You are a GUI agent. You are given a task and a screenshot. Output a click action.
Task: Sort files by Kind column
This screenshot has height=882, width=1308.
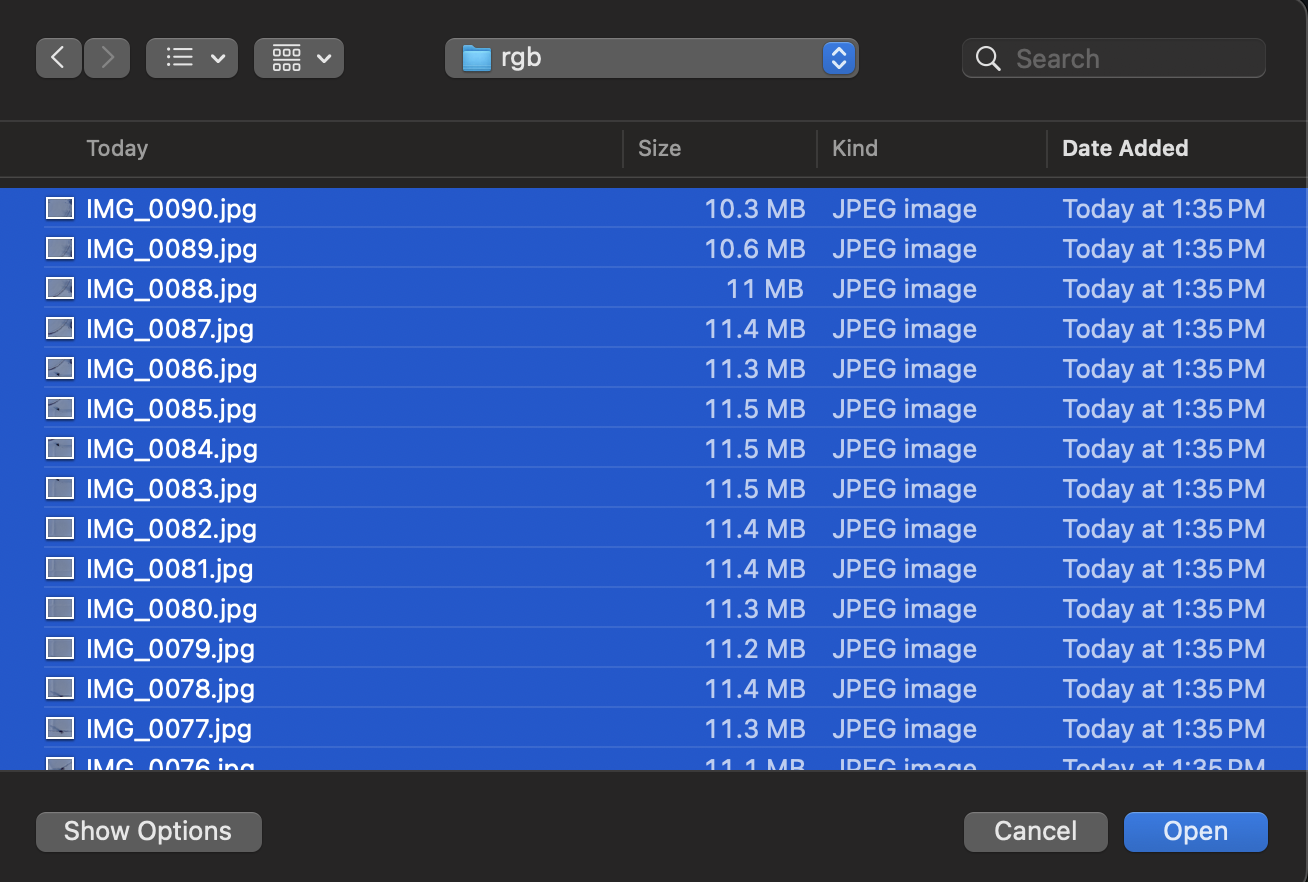coord(854,149)
